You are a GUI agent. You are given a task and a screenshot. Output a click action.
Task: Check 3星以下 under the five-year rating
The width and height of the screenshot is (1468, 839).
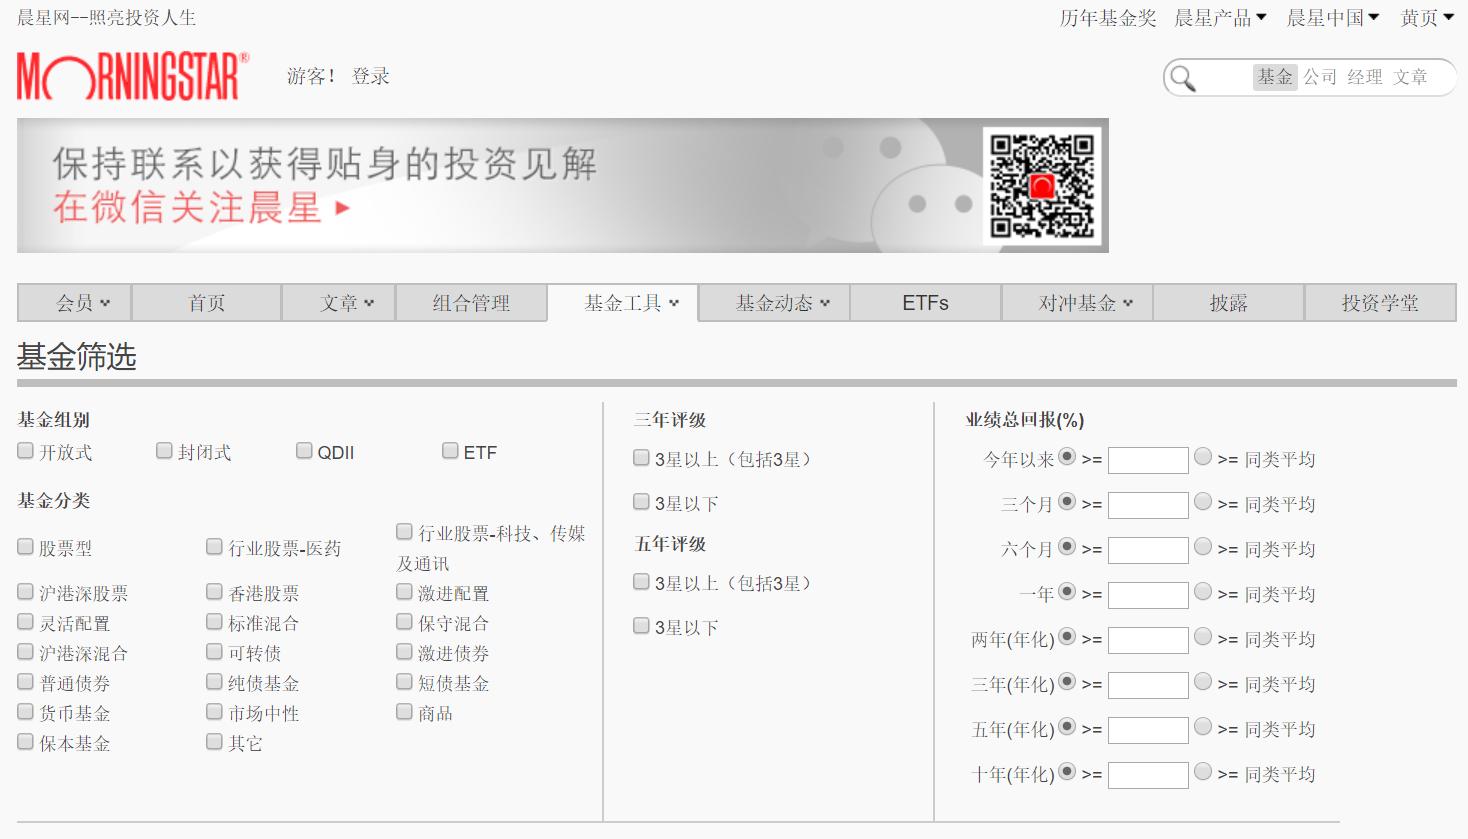[x=640, y=625]
